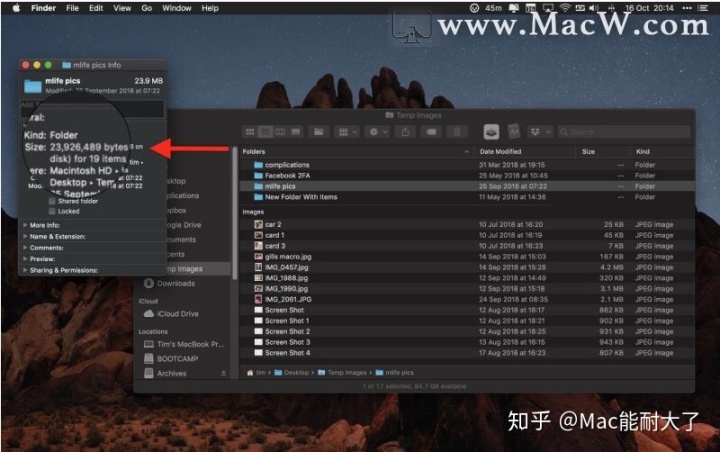The width and height of the screenshot is (720, 452).
Task: Click the battery status icon
Action: (580, 8)
